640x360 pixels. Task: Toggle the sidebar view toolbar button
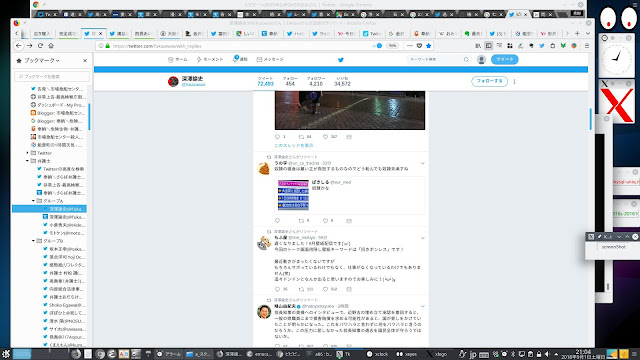(489, 46)
